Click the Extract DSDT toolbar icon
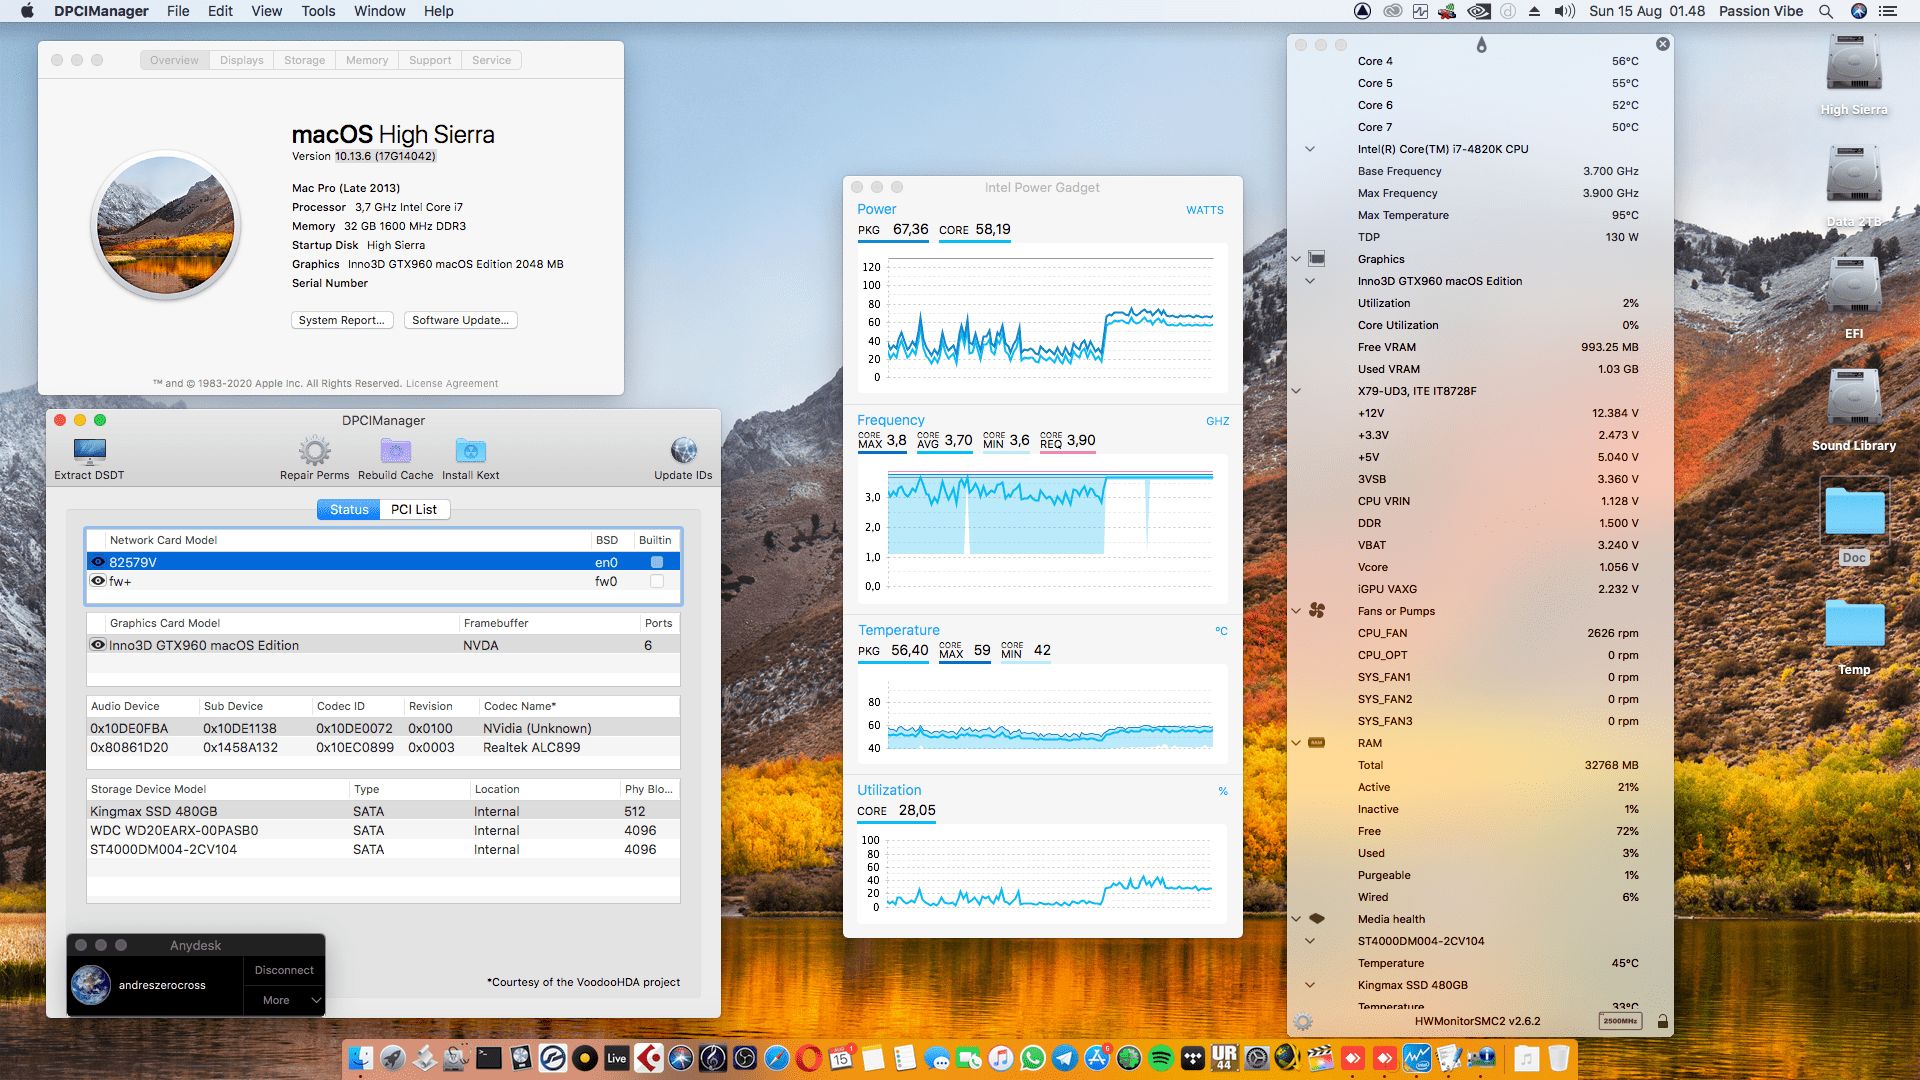The image size is (1920, 1080). [x=89, y=451]
